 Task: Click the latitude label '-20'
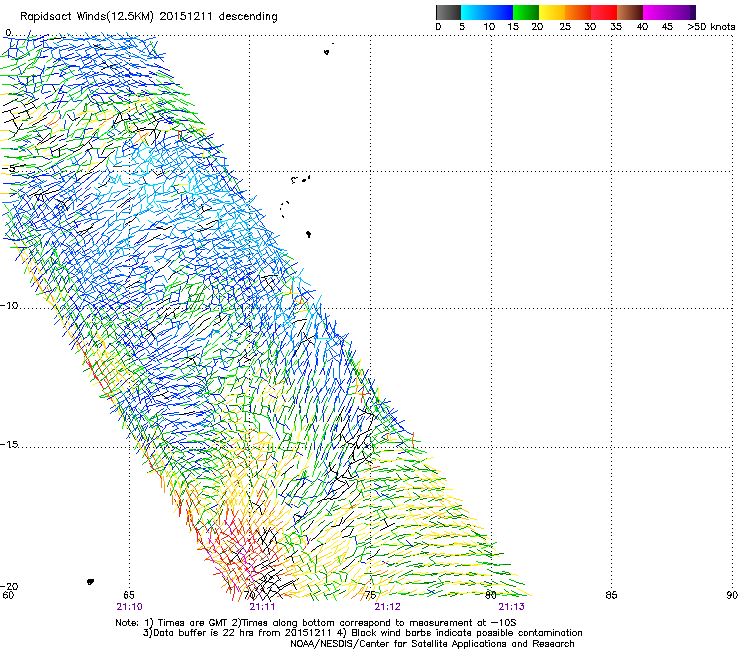point(9,586)
